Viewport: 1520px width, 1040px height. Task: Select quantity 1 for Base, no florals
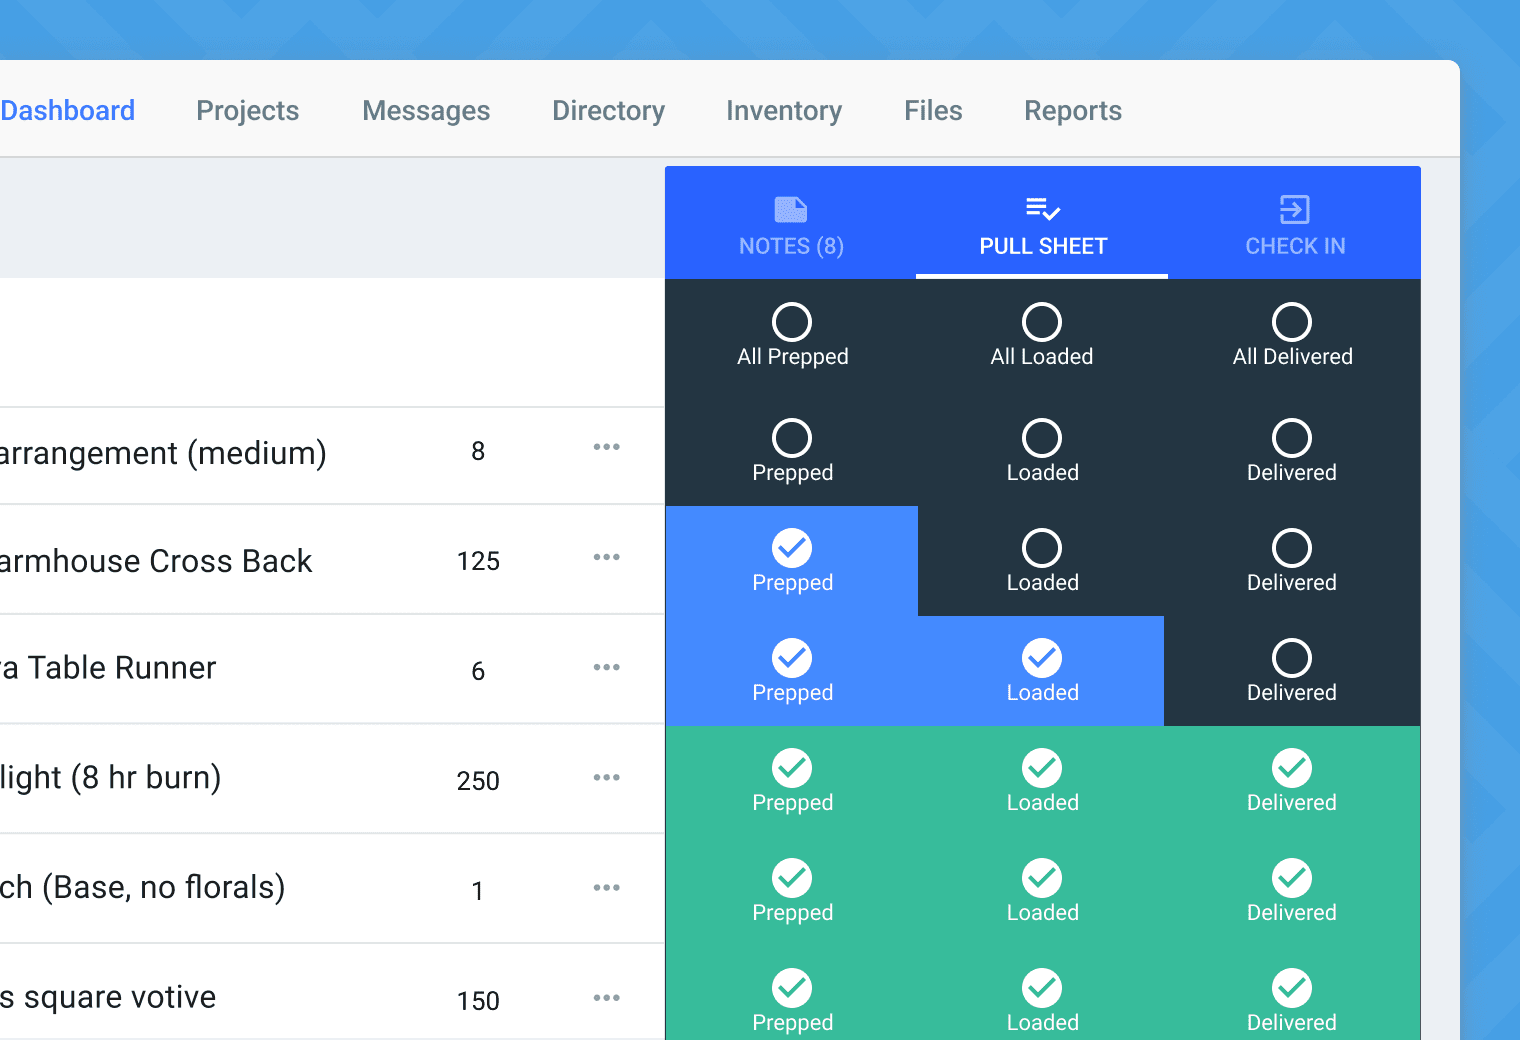(x=478, y=892)
